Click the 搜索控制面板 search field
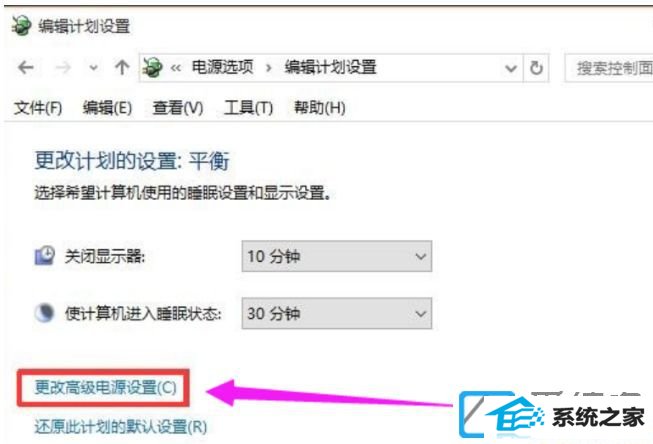The image size is (653, 444). pos(609,68)
